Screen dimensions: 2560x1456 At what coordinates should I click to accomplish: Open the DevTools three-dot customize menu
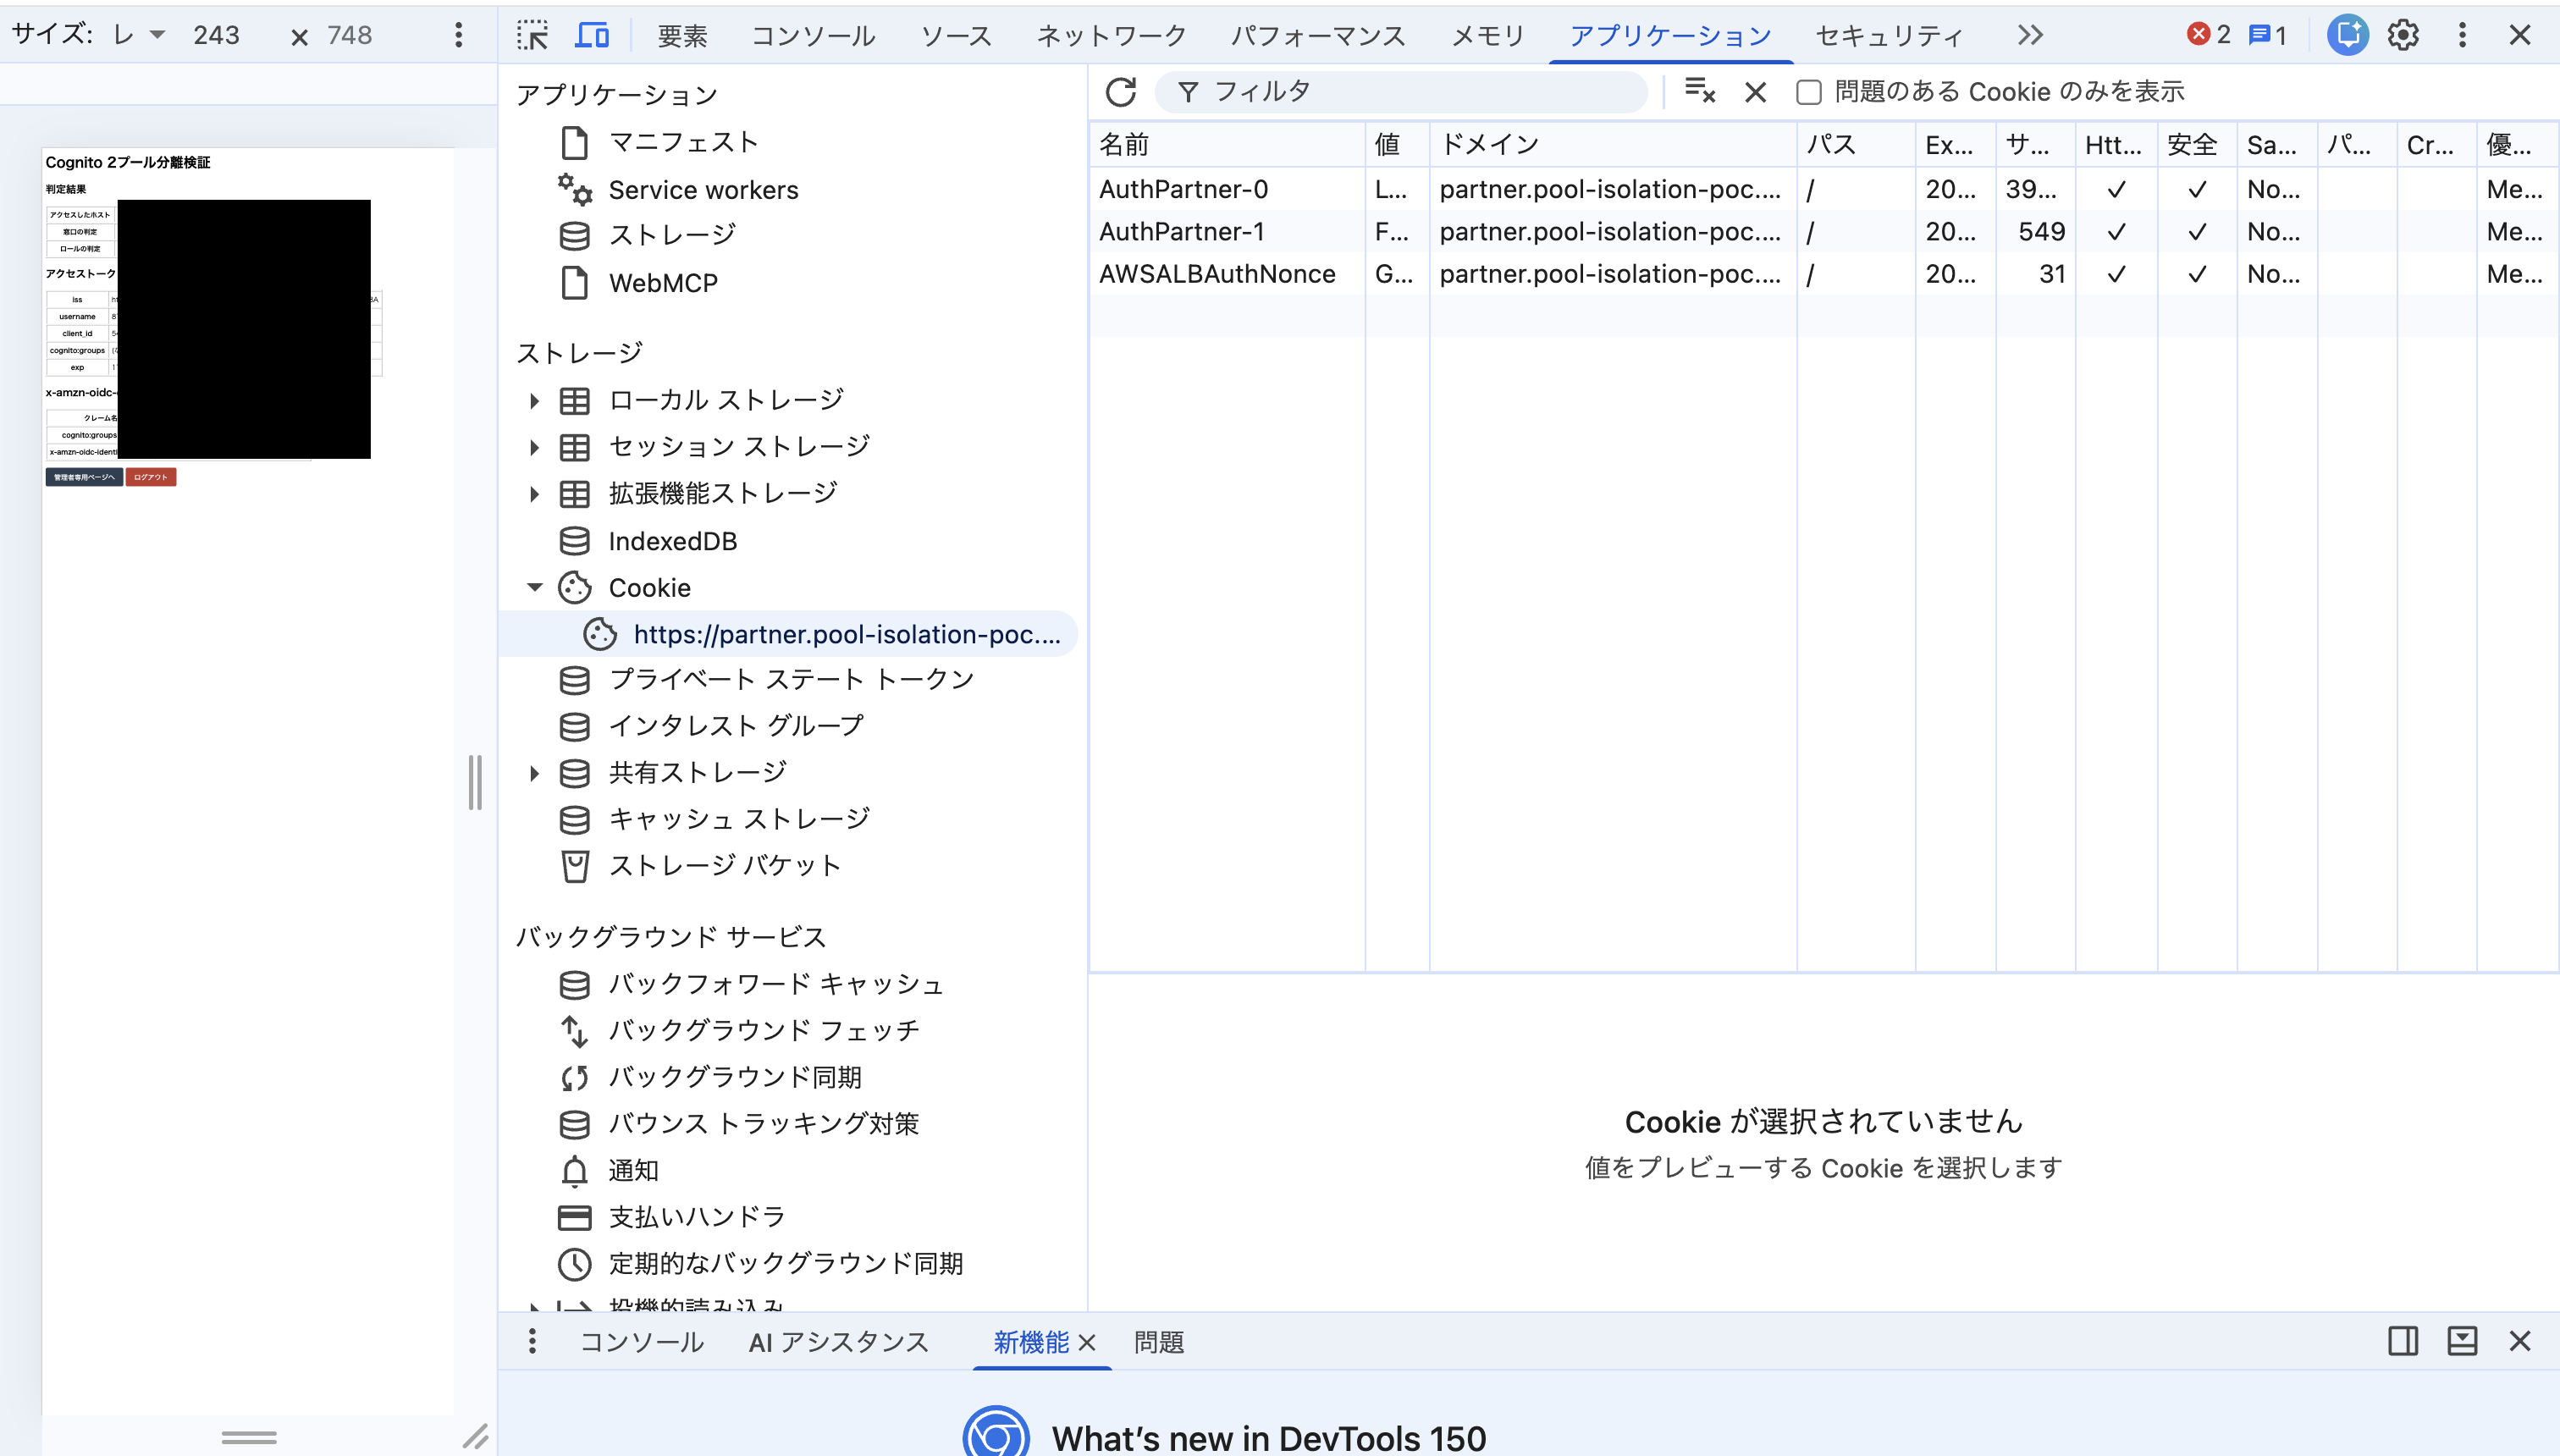(2462, 36)
